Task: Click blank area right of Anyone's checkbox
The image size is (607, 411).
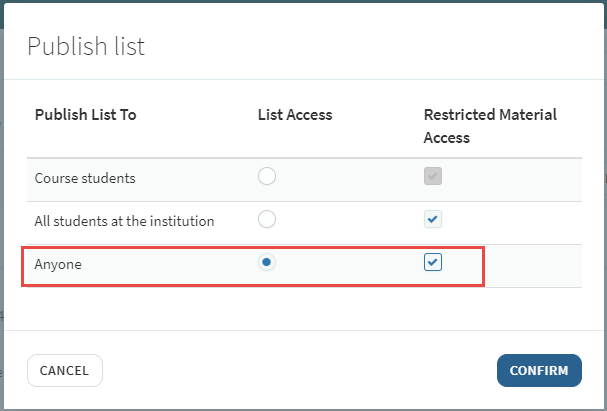Action: [x=533, y=266]
